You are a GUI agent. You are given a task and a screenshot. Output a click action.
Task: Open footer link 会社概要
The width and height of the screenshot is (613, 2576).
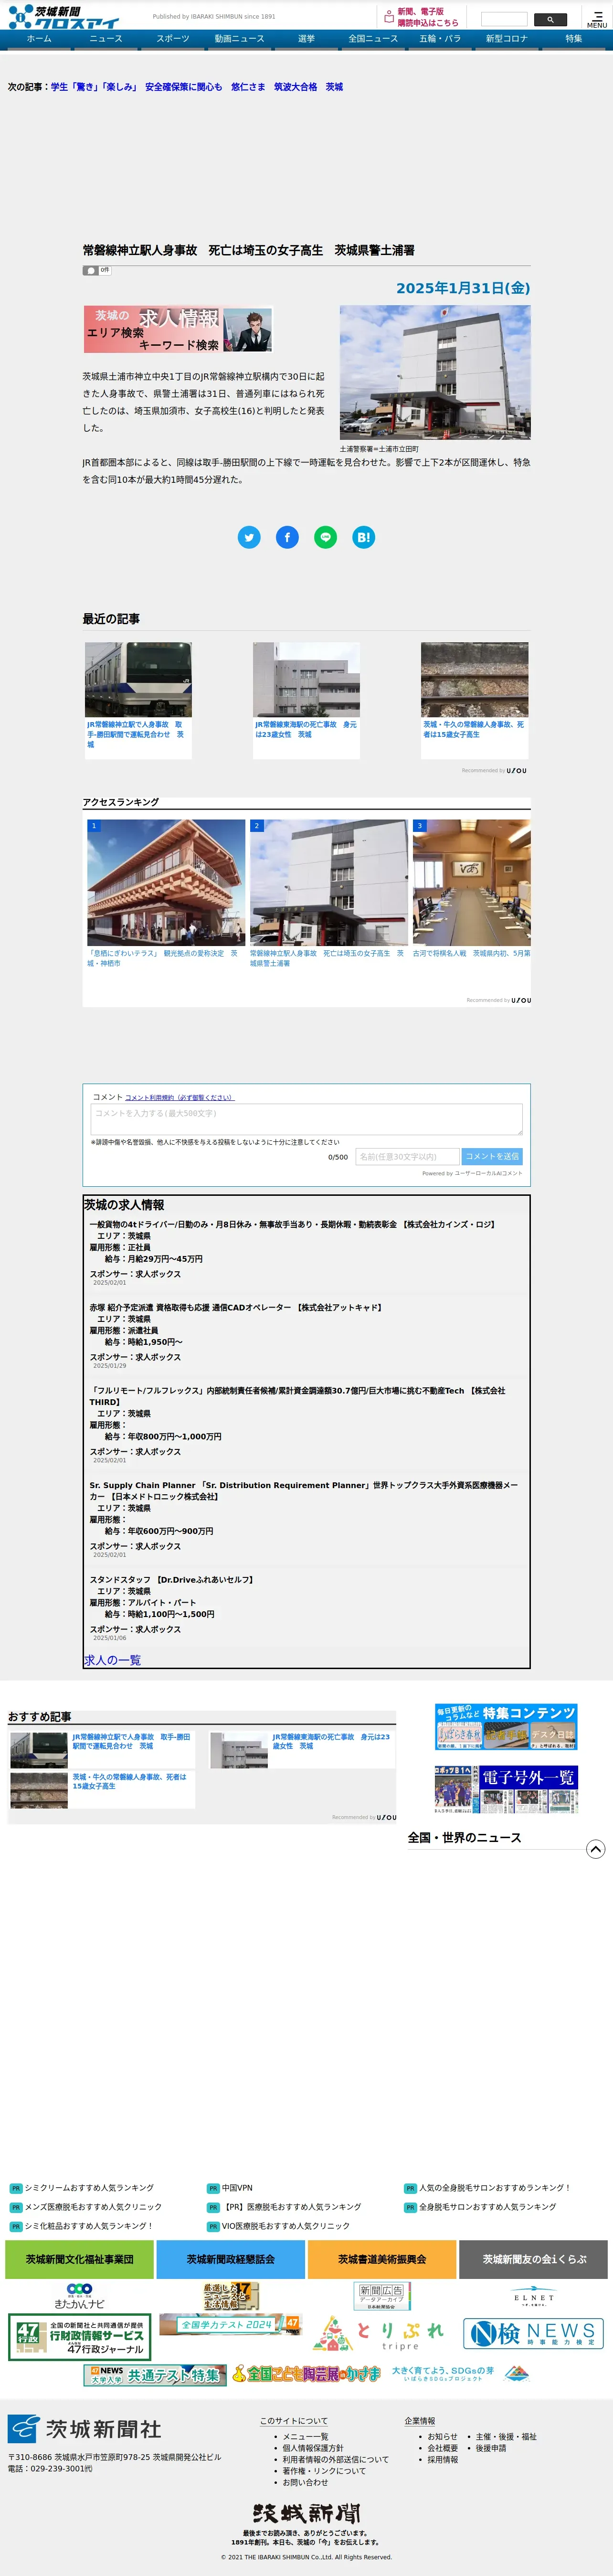(x=442, y=2448)
